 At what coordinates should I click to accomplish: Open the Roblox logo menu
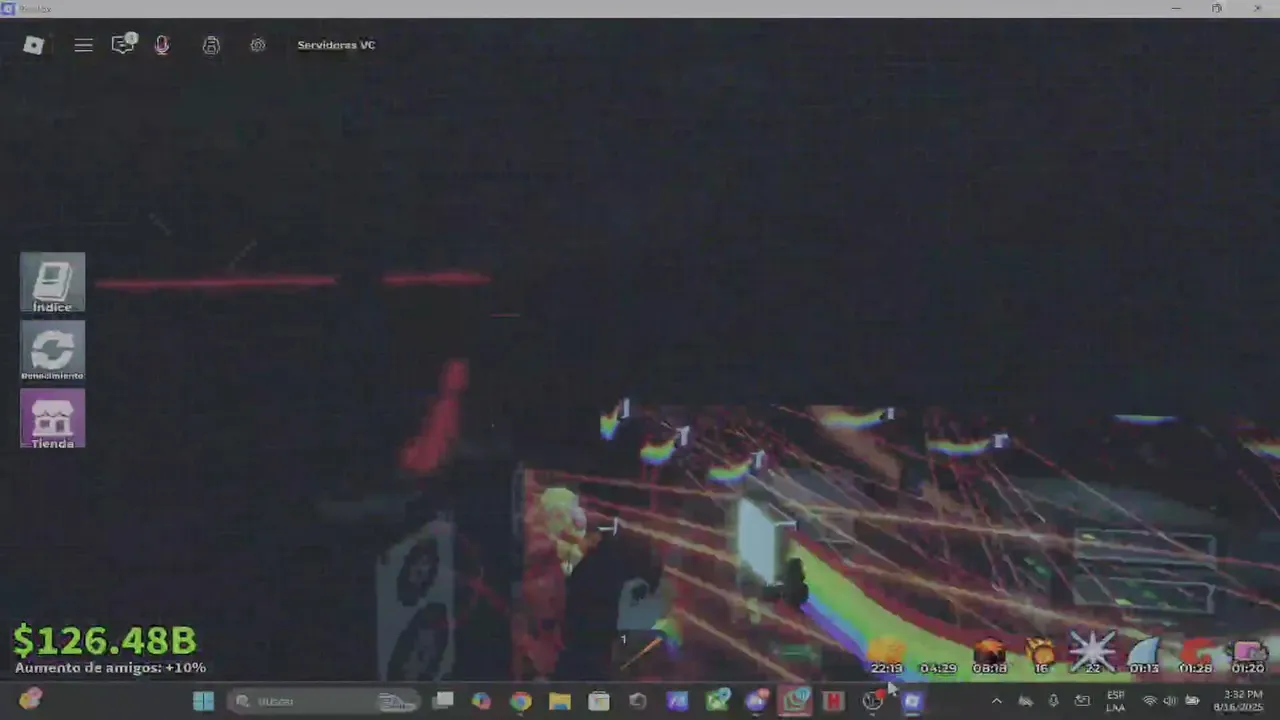34,45
